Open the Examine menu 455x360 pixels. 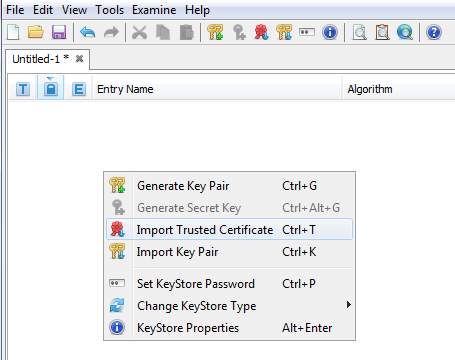tap(154, 10)
